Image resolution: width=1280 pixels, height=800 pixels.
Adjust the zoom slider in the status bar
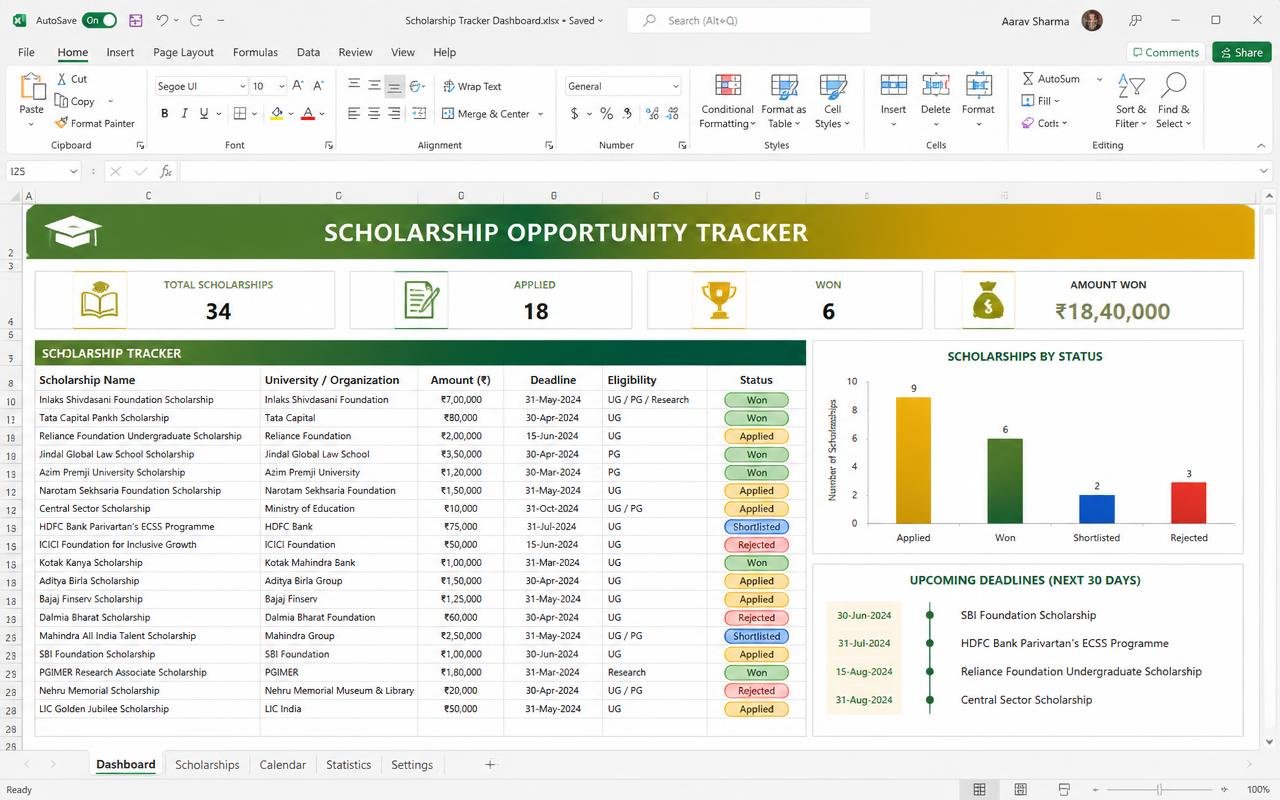pos(1158,790)
